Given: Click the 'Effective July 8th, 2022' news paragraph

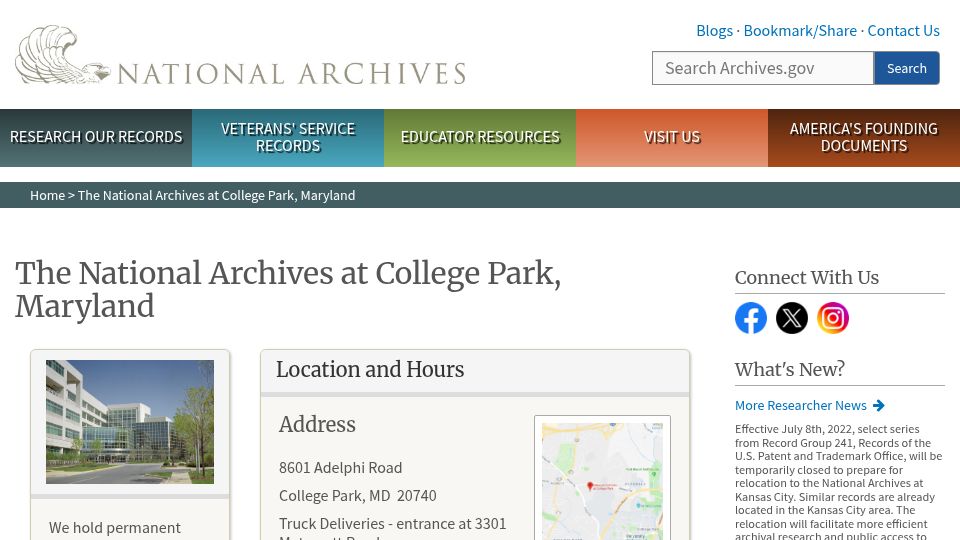Looking at the screenshot, I should [839, 482].
